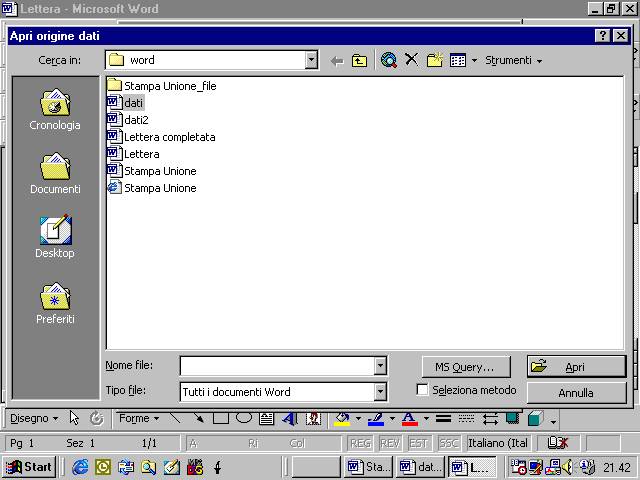The height and width of the screenshot is (480, 640).
Task: Create a new folder in the dialog
Action: pyautogui.click(x=435, y=60)
